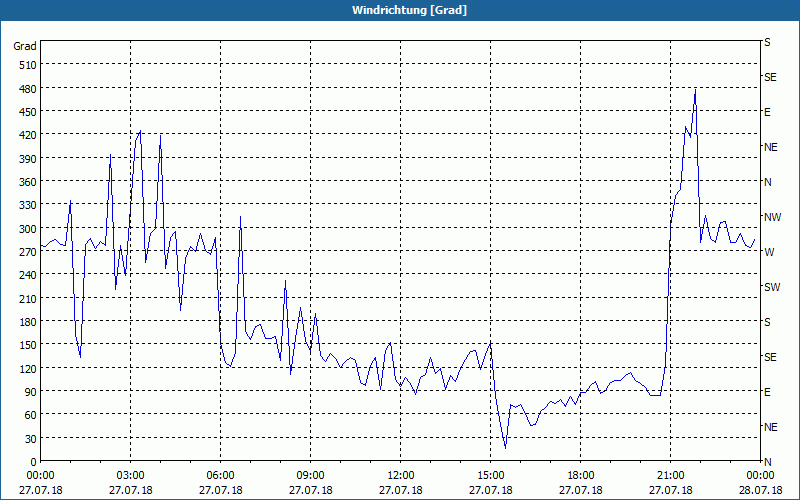Click the NW compass label on right axis

point(772,217)
